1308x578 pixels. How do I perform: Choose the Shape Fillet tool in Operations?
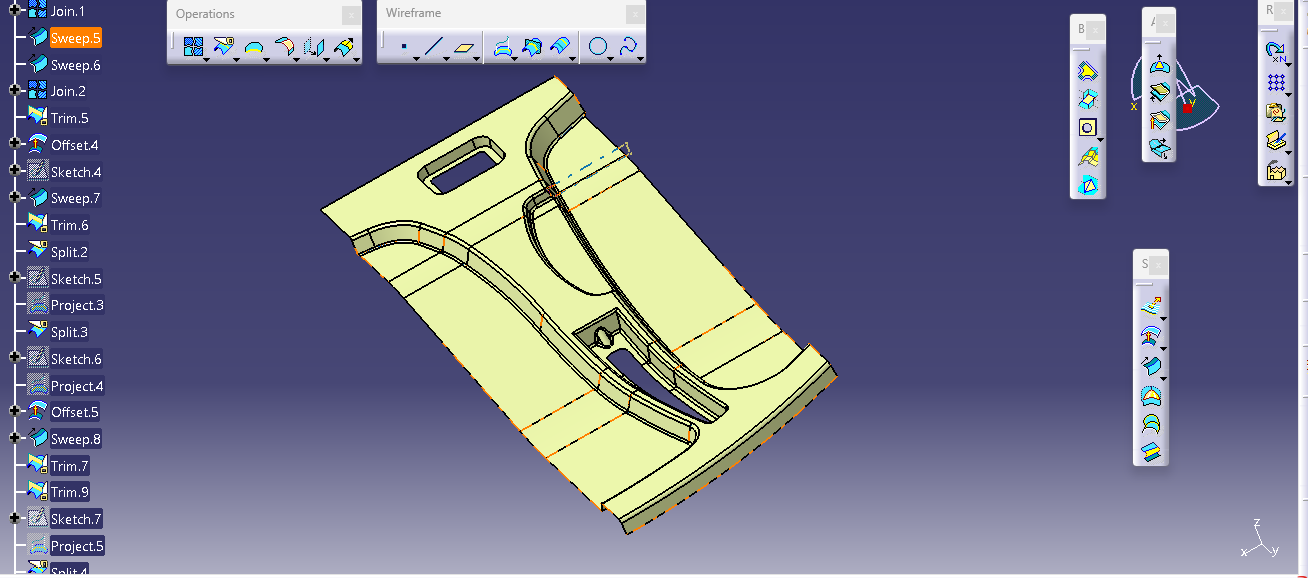pyautogui.click(x=283, y=46)
